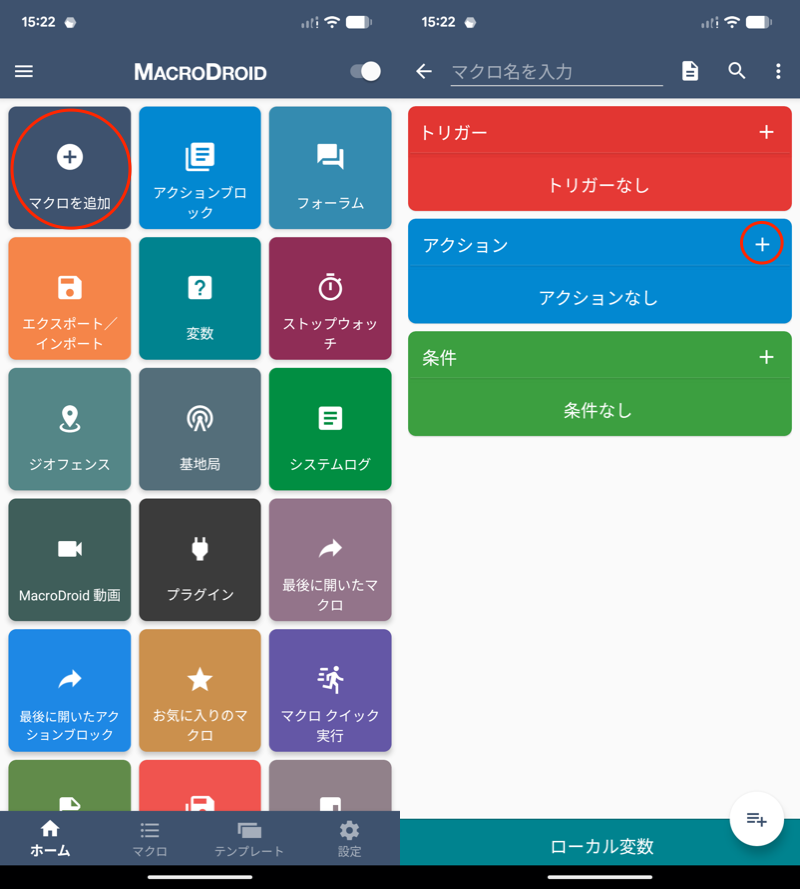The width and height of the screenshot is (800, 889).
Task: Open the フォーラム (Forum) tile
Action: tap(330, 168)
